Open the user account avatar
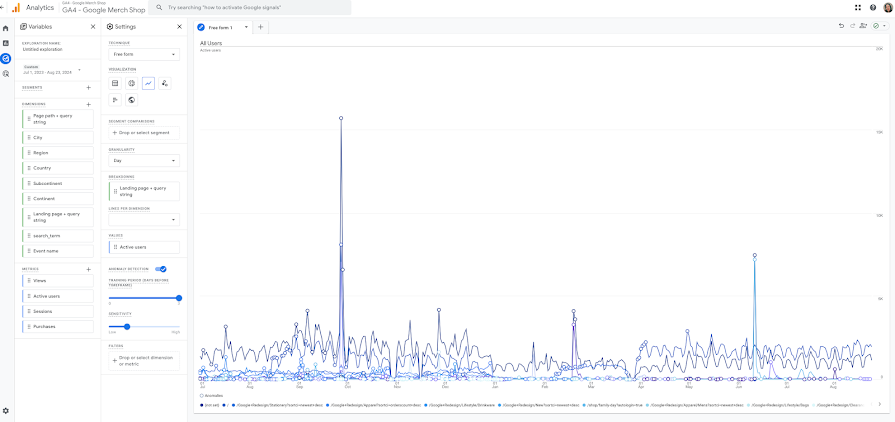 pyautogui.click(x=888, y=7)
